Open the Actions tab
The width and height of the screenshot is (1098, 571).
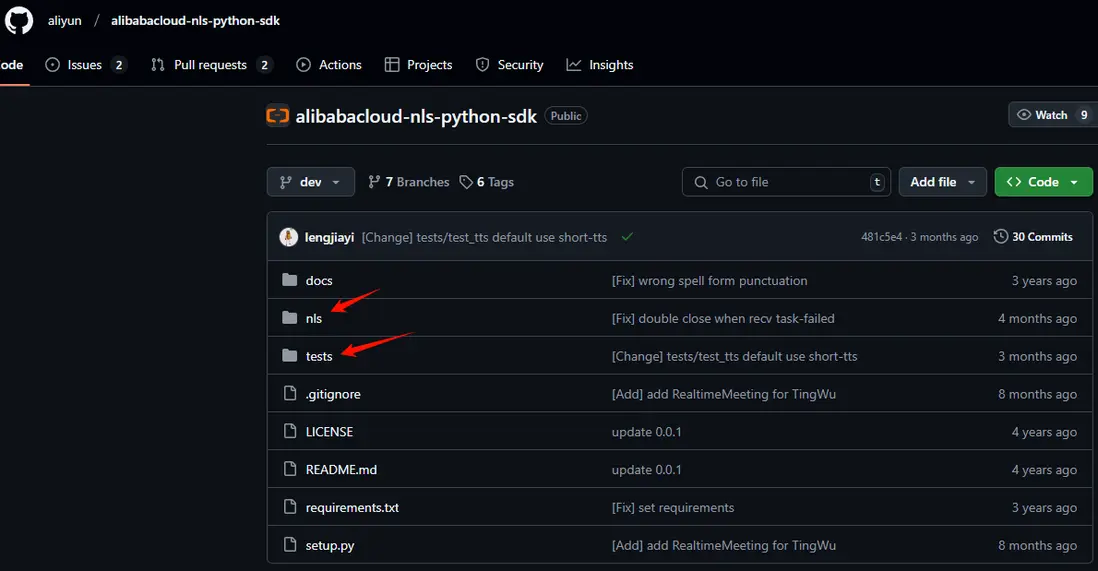(x=329, y=65)
